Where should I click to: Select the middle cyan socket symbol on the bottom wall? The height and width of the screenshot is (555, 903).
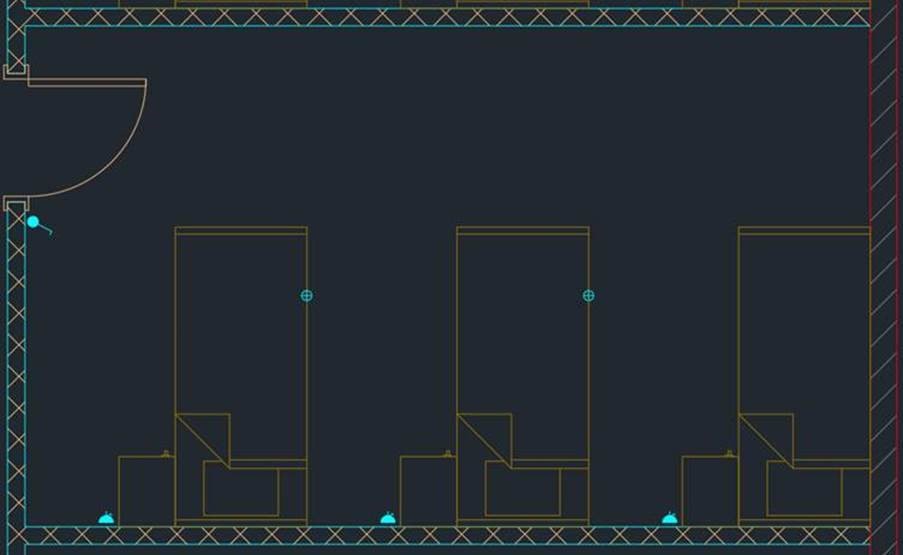click(x=388, y=518)
